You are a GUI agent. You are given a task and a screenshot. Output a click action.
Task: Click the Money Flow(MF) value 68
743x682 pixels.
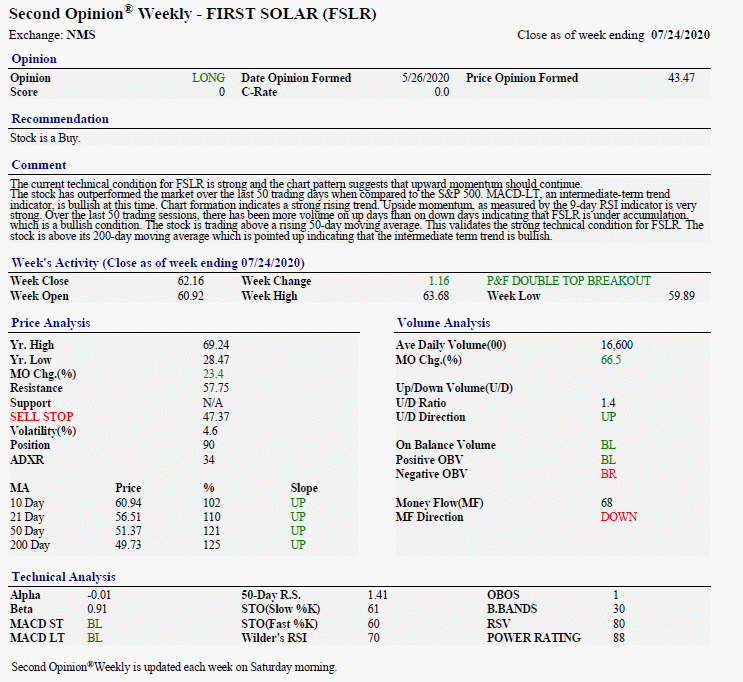(607, 503)
